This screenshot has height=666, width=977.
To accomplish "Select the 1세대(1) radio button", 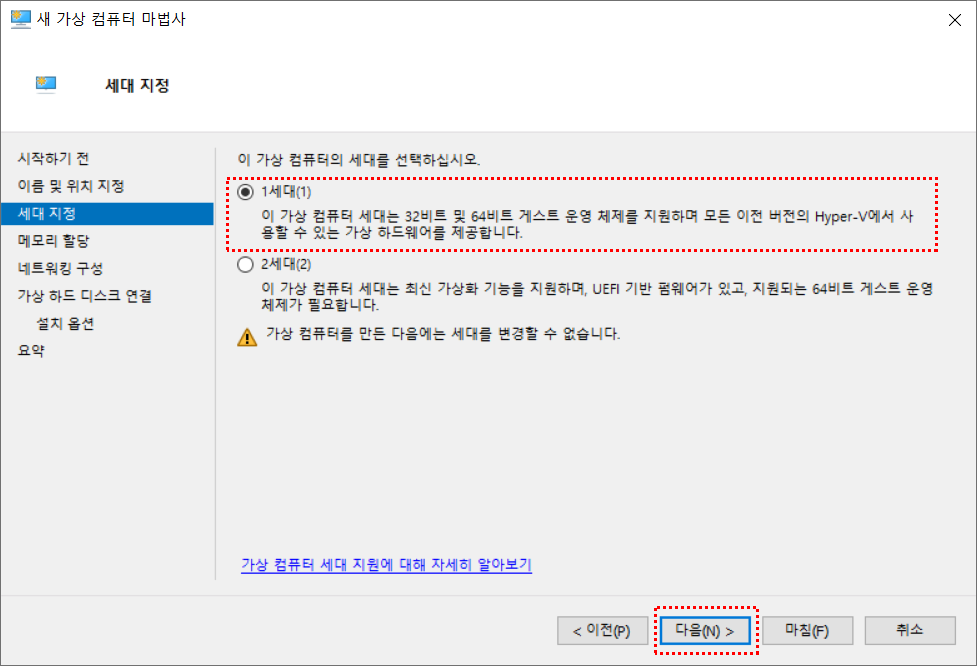I will (x=245, y=192).
